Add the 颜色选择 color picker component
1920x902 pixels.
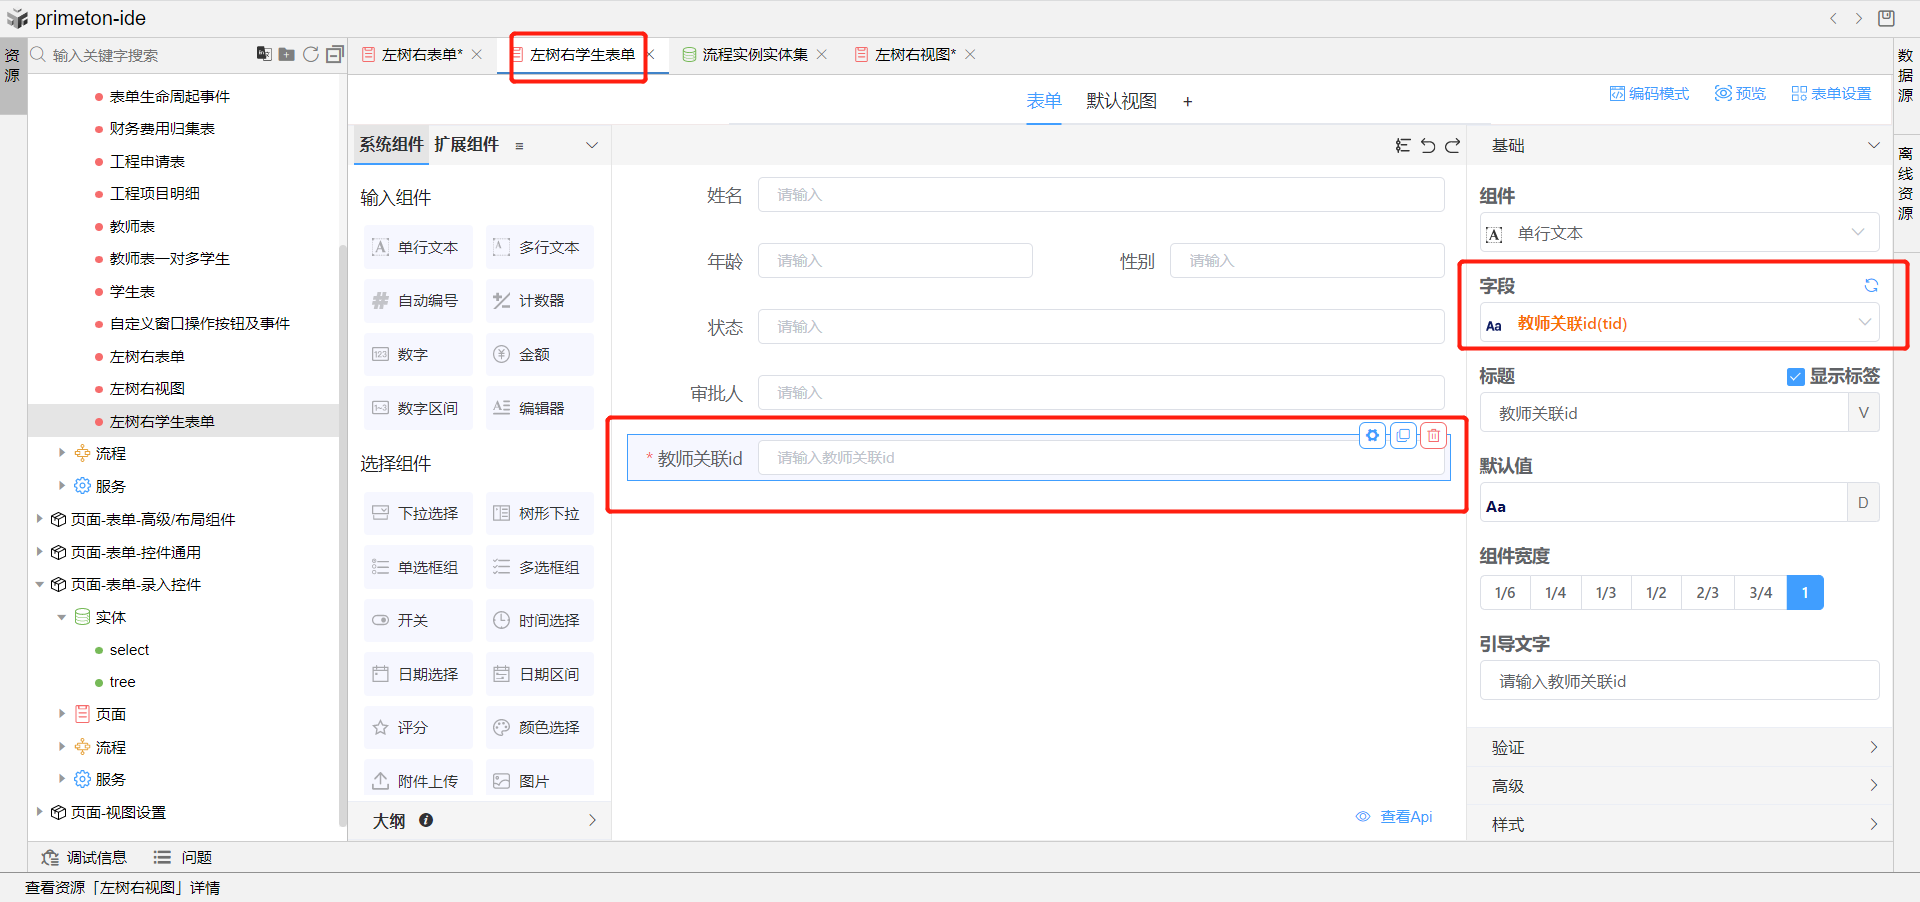point(540,727)
